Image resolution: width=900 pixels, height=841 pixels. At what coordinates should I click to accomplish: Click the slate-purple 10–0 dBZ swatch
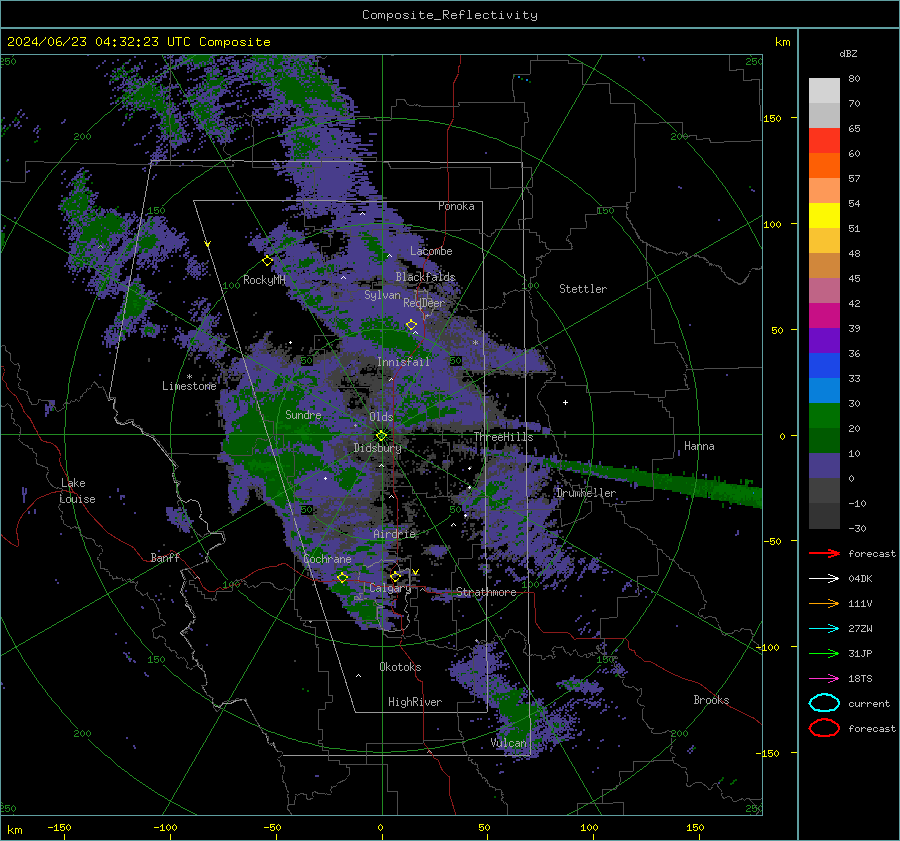824,465
